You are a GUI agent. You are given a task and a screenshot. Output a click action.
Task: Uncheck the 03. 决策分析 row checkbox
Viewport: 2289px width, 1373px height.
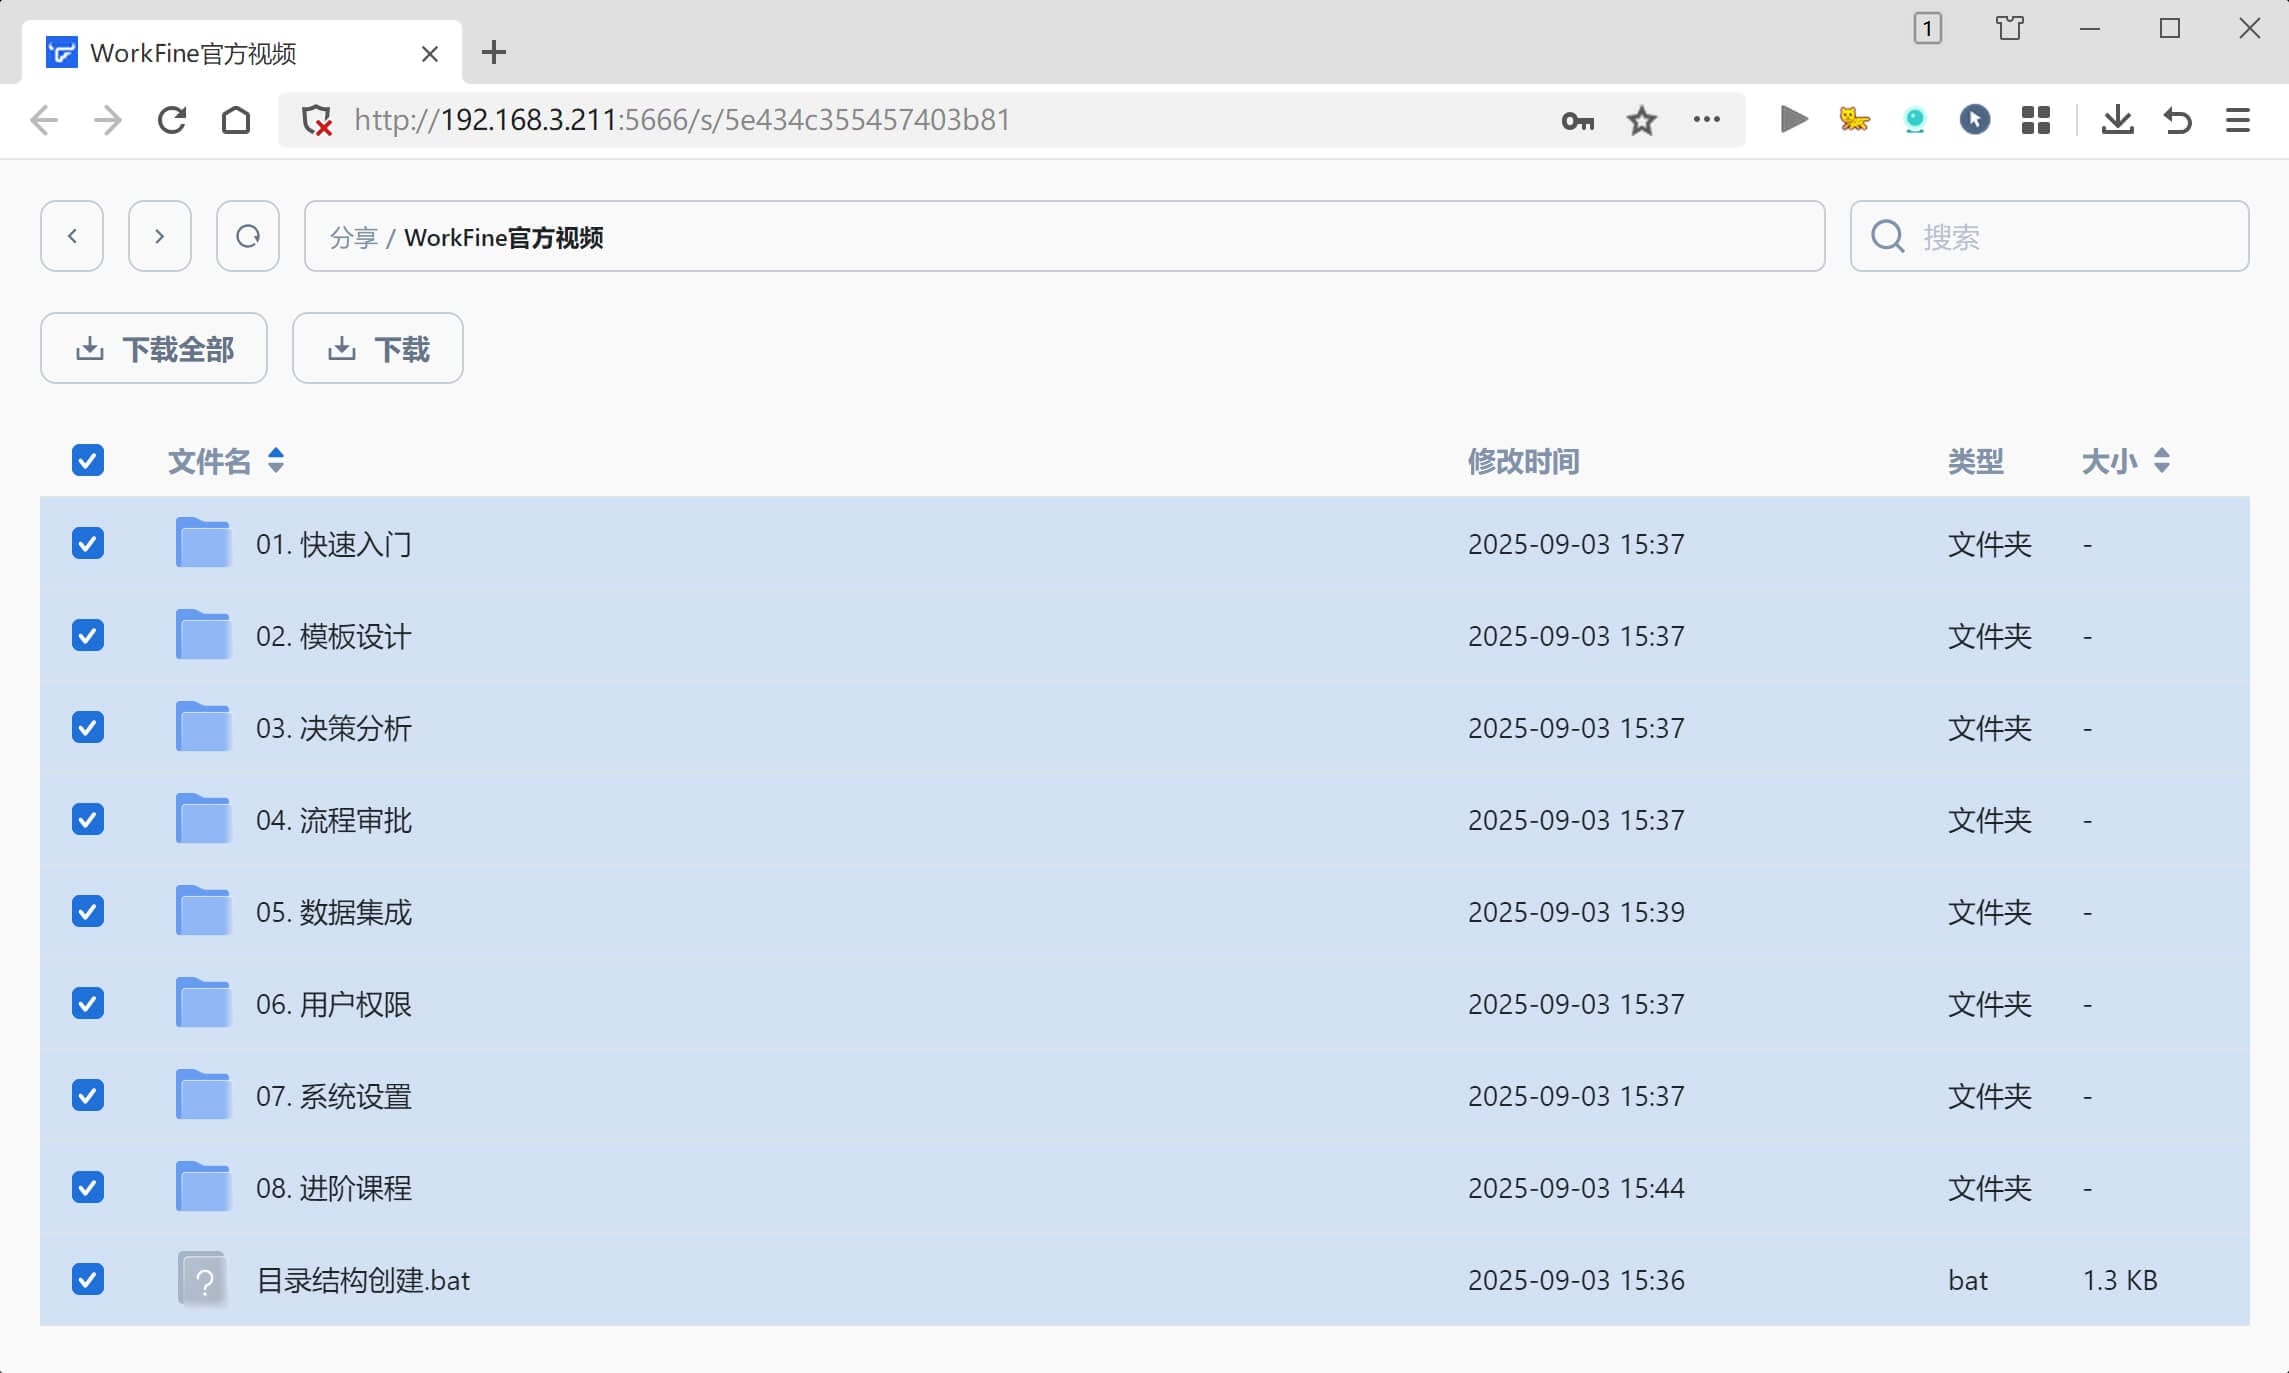[x=88, y=727]
